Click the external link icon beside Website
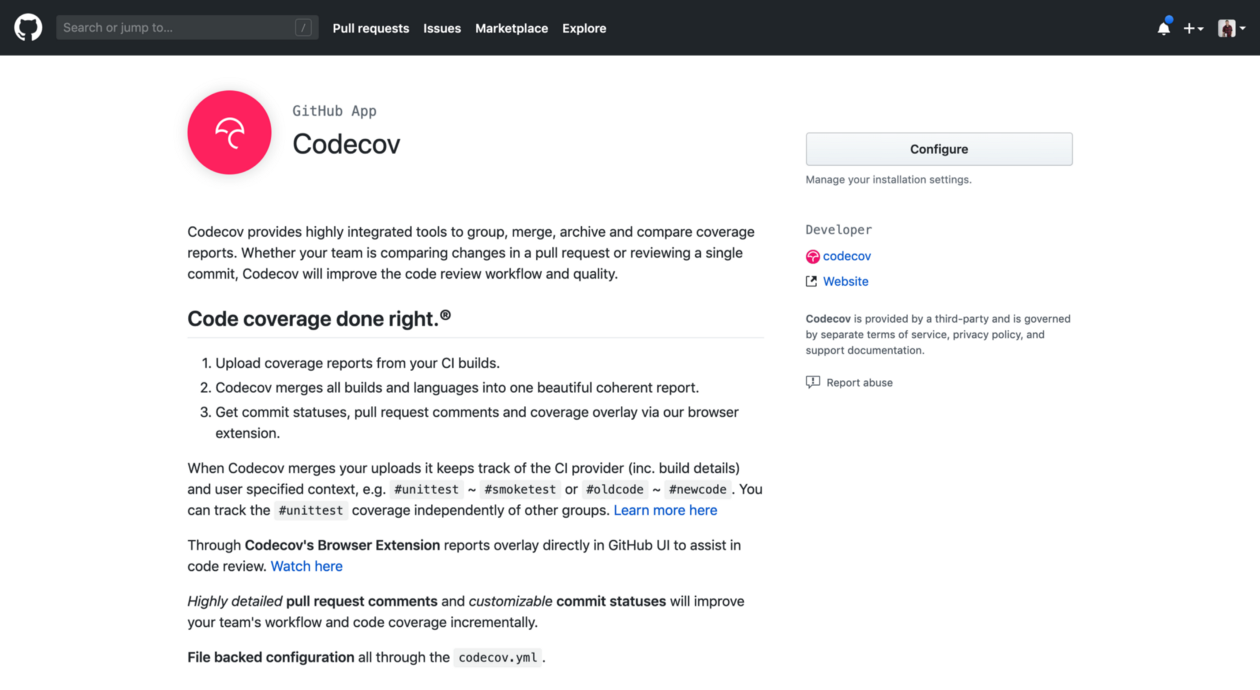The height and width of the screenshot is (690, 1260). (x=811, y=281)
